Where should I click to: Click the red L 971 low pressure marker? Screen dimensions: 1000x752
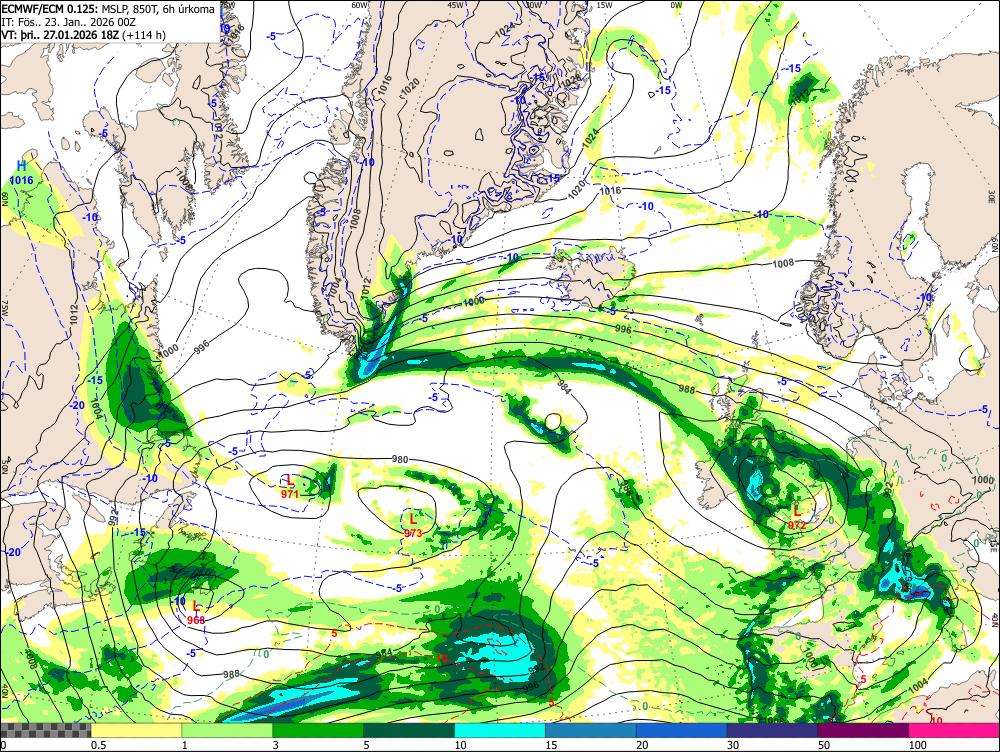point(290,486)
